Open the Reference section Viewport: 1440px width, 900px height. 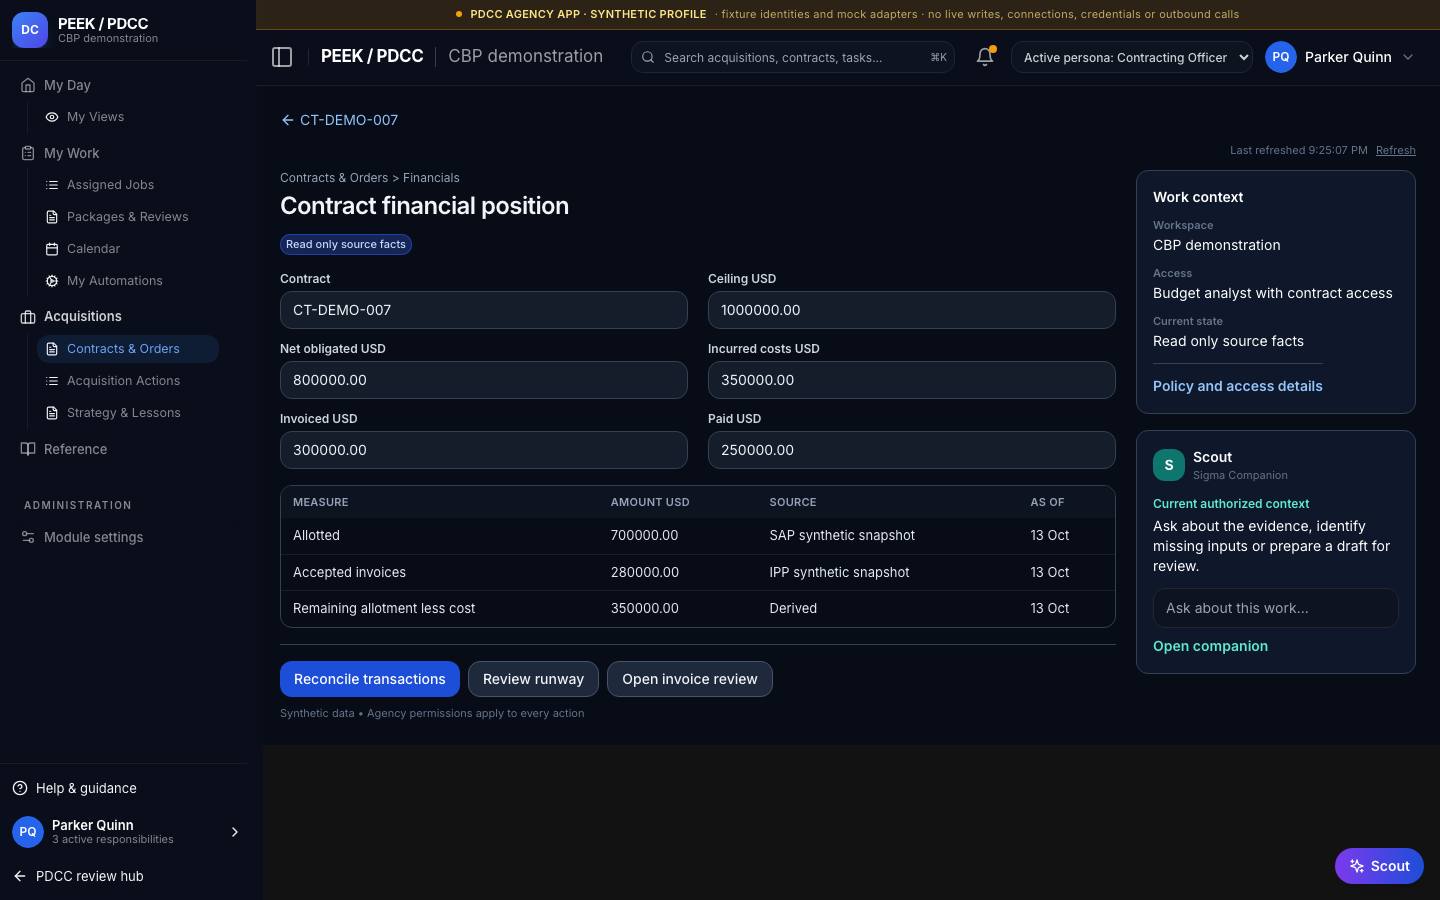(75, 449)
